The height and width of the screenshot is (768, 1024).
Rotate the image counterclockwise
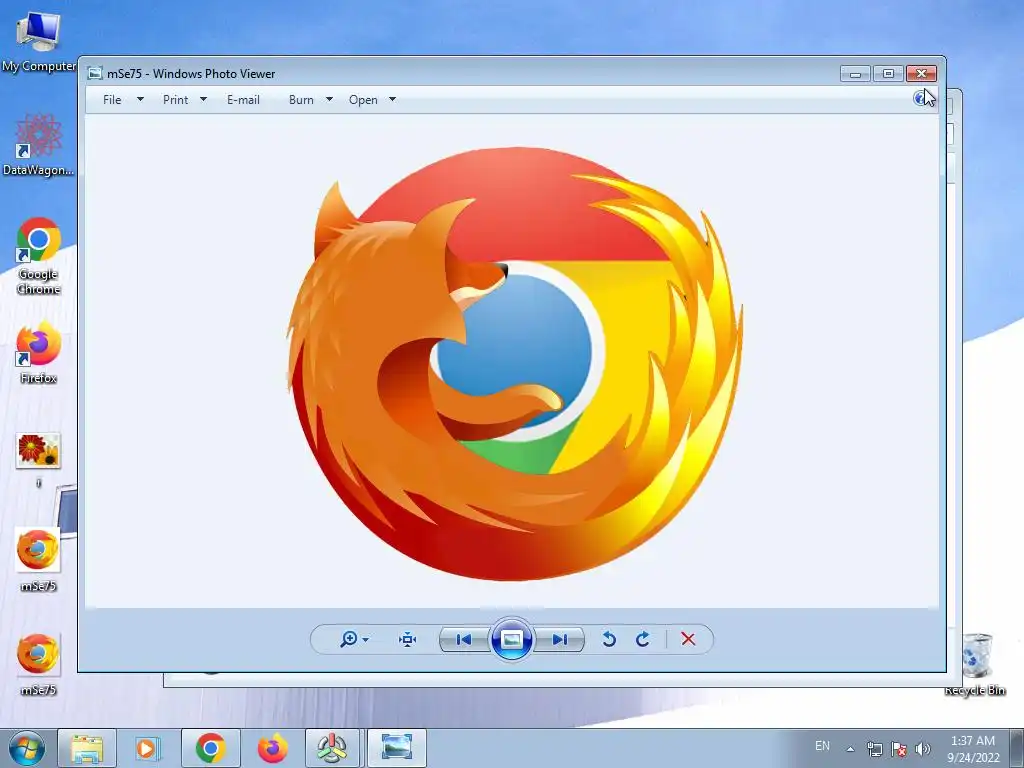[x=609, y=639]
